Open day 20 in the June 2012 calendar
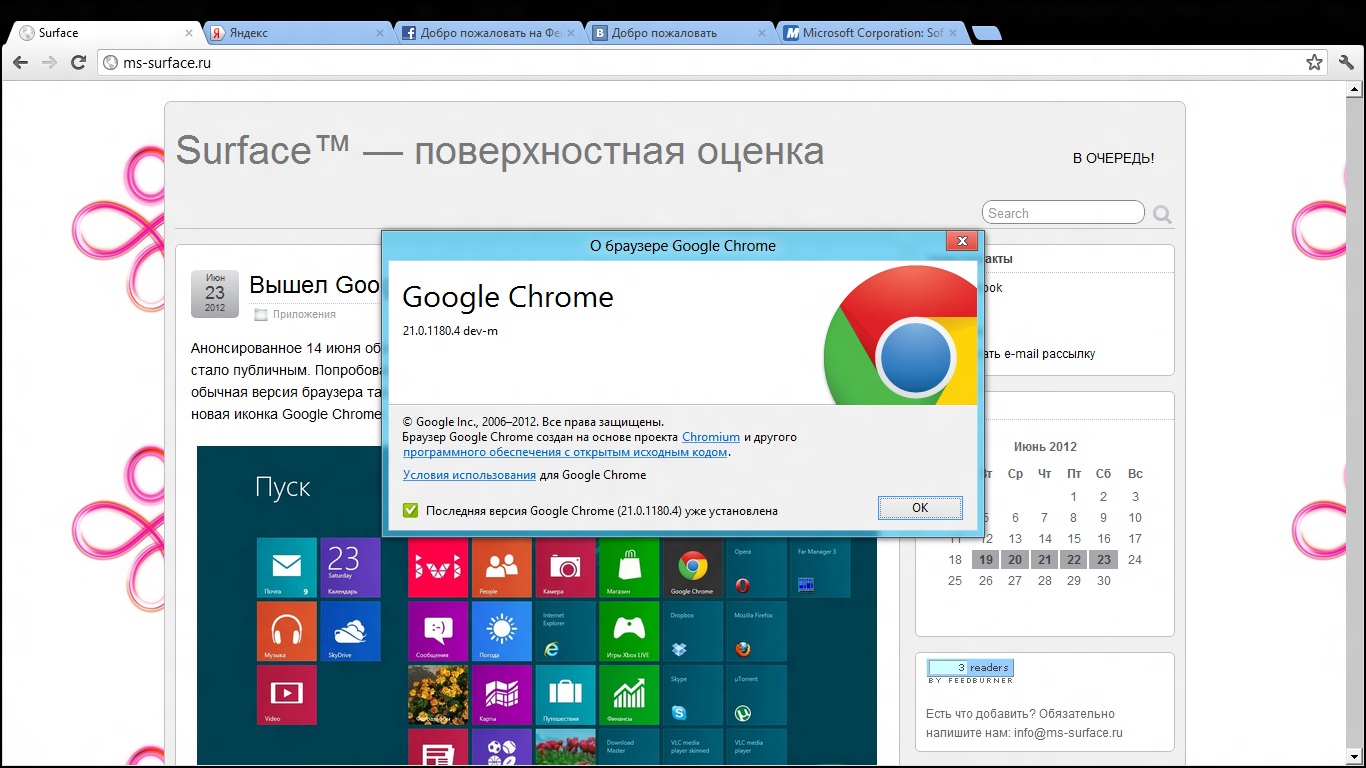The height and width of the screenshot is (768, 1366). click(x=1015, y=560)
